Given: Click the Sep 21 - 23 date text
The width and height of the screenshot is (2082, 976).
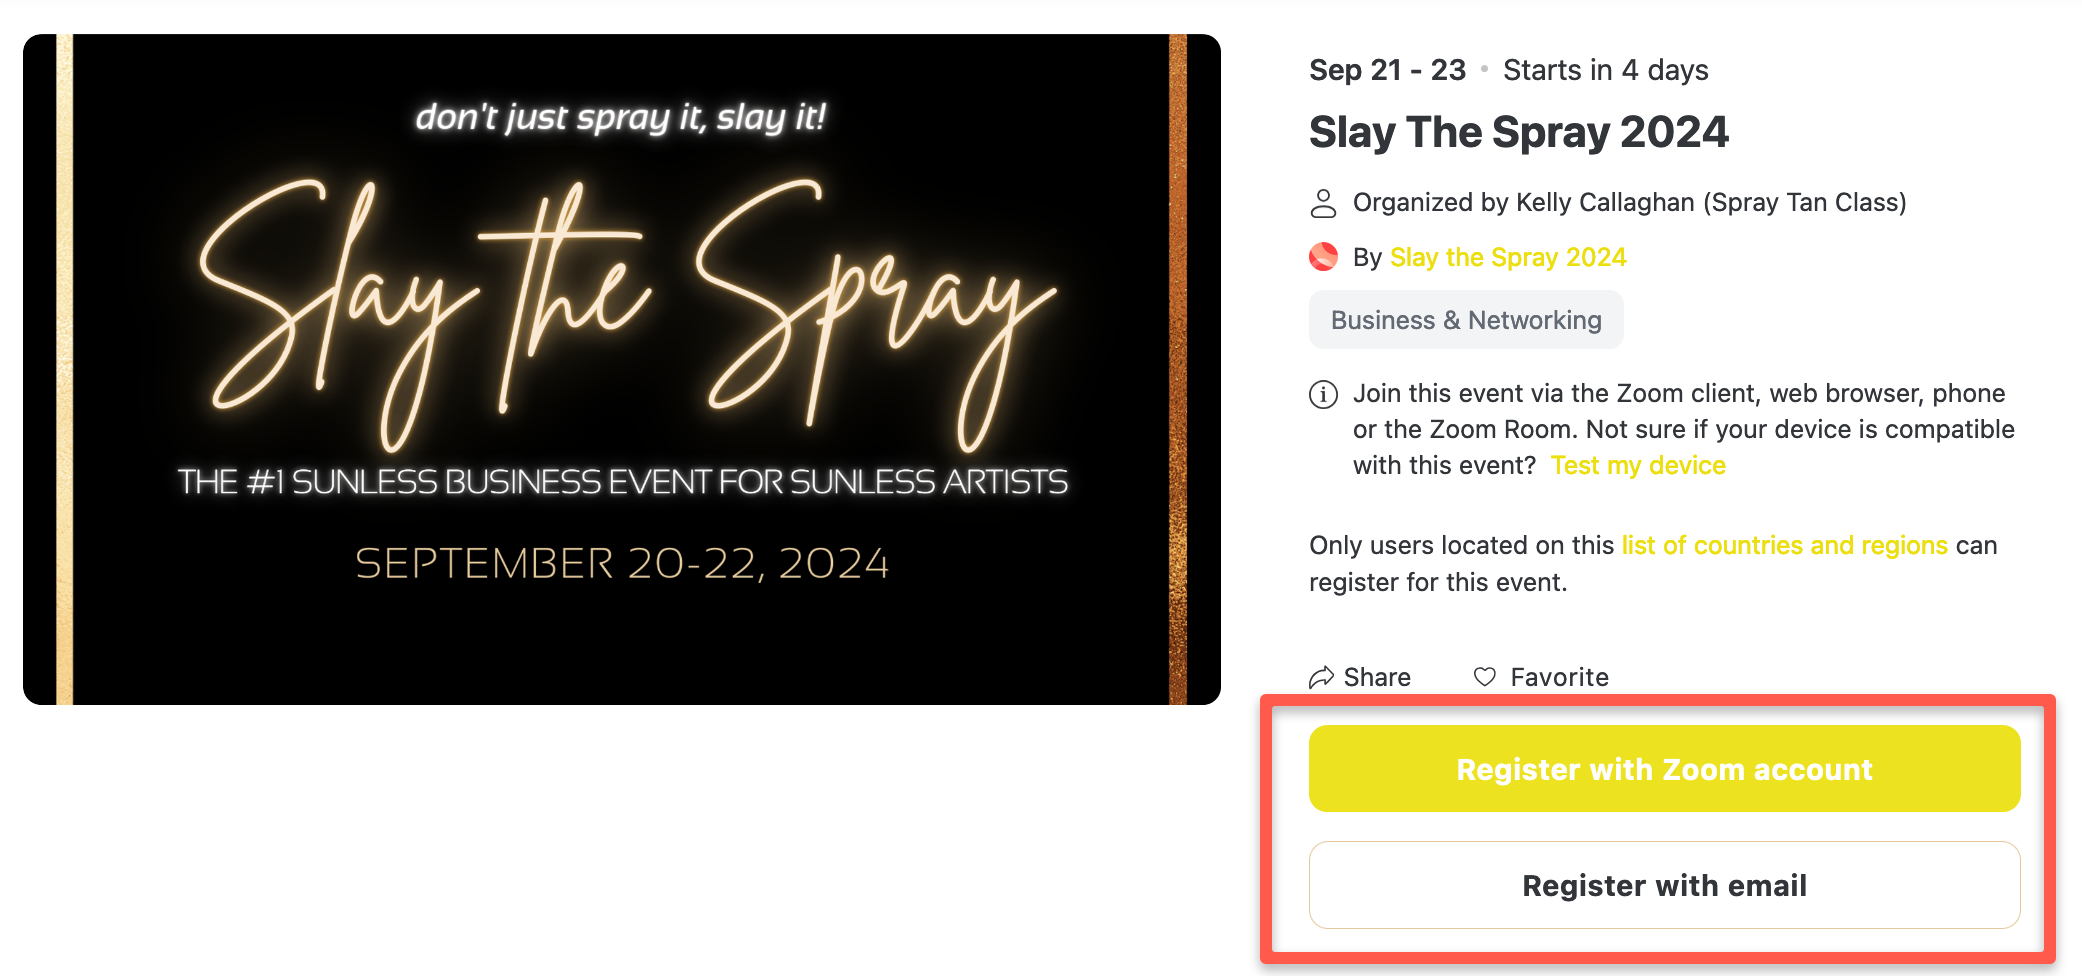Looking at the screenshot, I should click(1387, 70).
